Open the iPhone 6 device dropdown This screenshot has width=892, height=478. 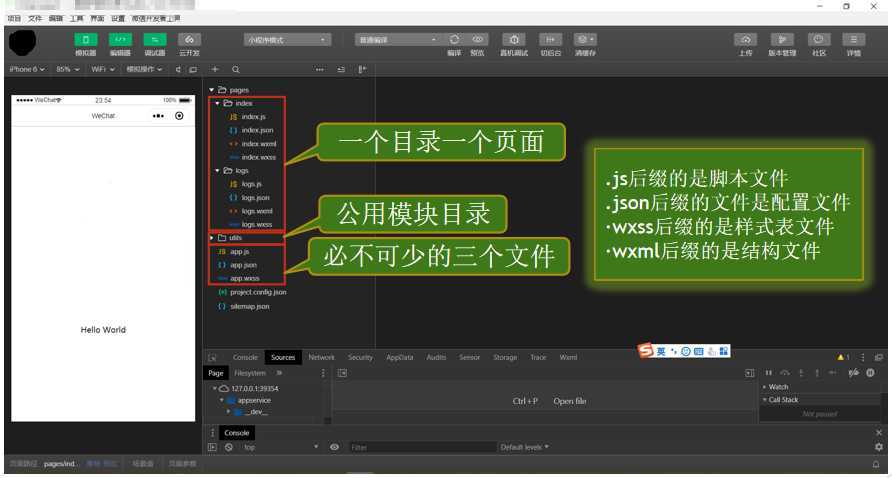pos(27,69)
